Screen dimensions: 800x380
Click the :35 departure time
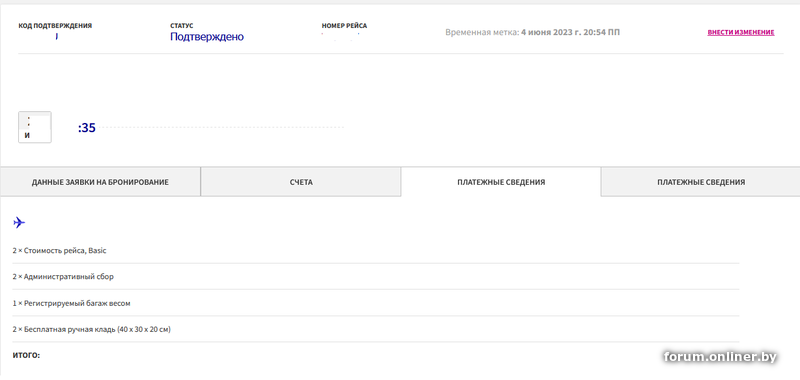coord(87,128)
